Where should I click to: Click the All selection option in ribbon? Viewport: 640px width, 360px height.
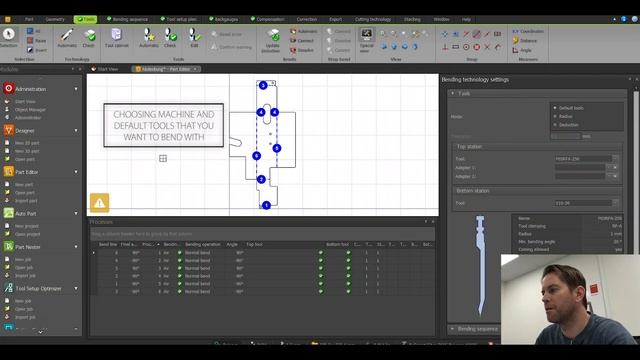34,31
